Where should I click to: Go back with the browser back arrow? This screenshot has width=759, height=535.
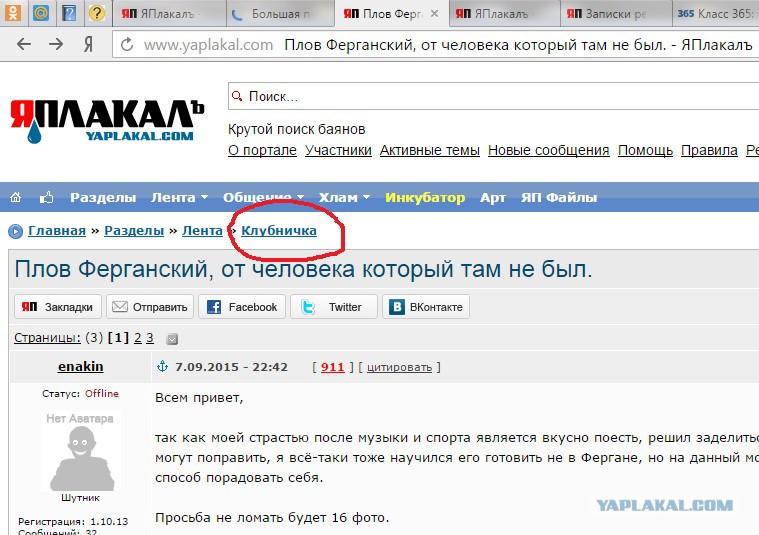point(24,45)
